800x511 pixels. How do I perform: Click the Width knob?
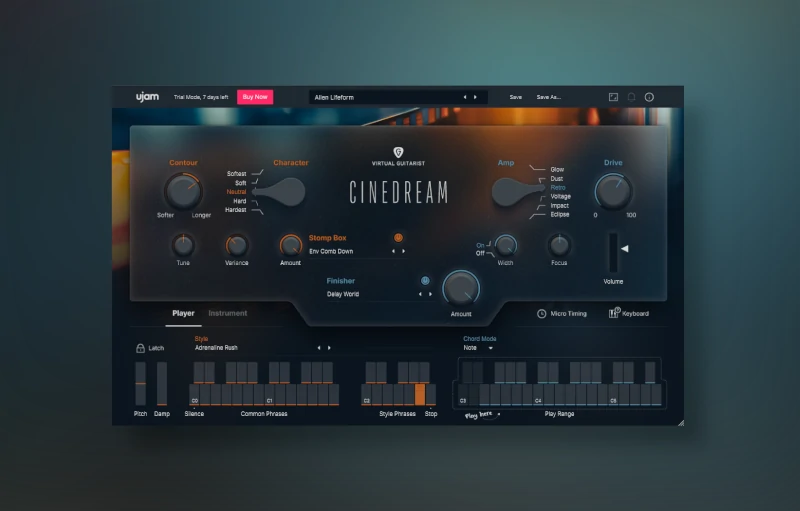(x=506, y=245)
